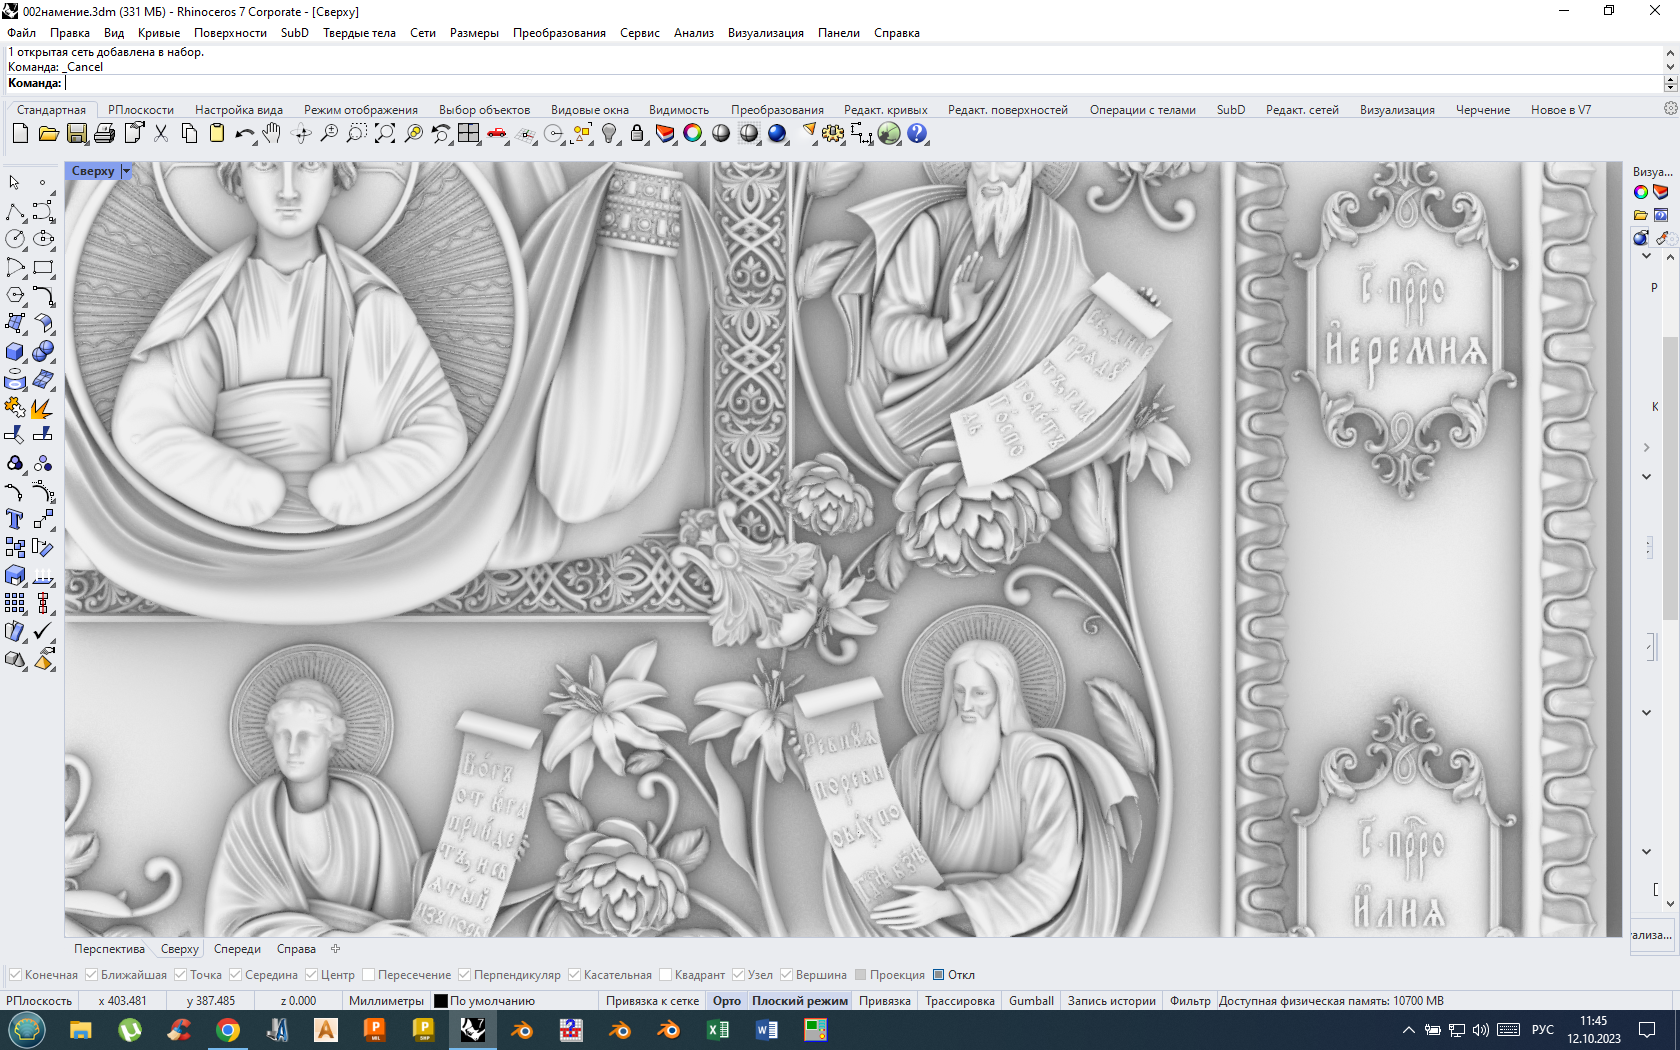Toggle the Привязка к сетке button
1680x1050 pixels.
(652, 1001)
